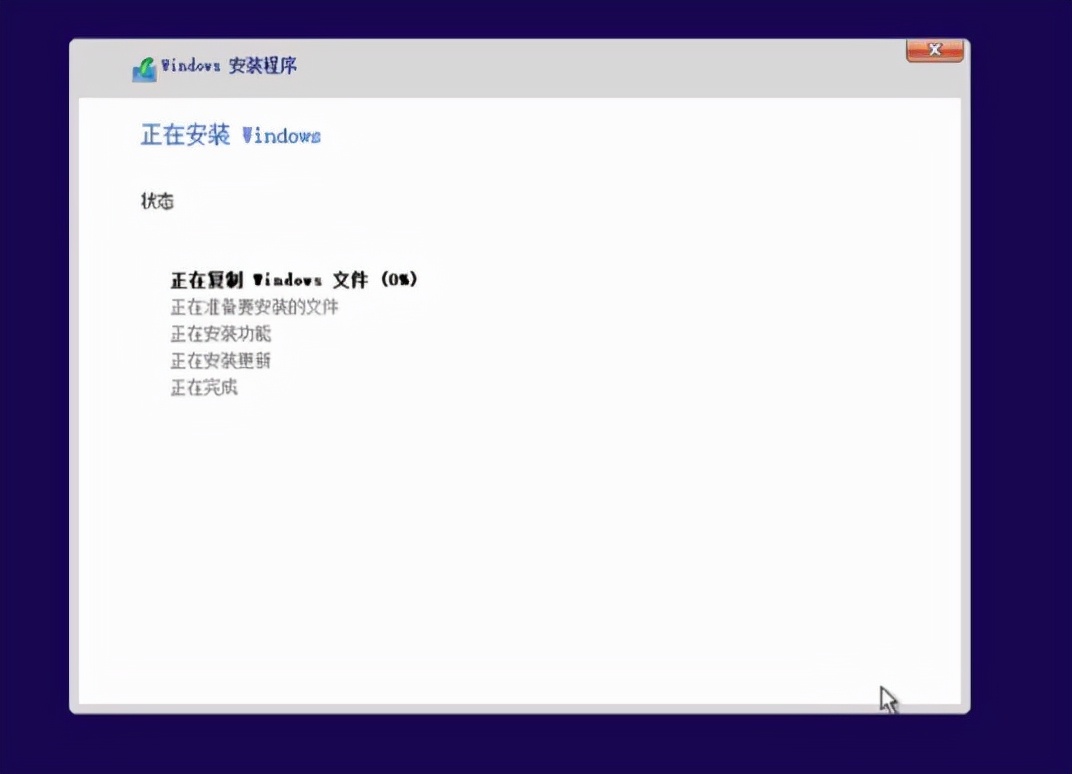
Task: Click the 正在准备要安装的文件 step
Action: (x=254, y=307)
